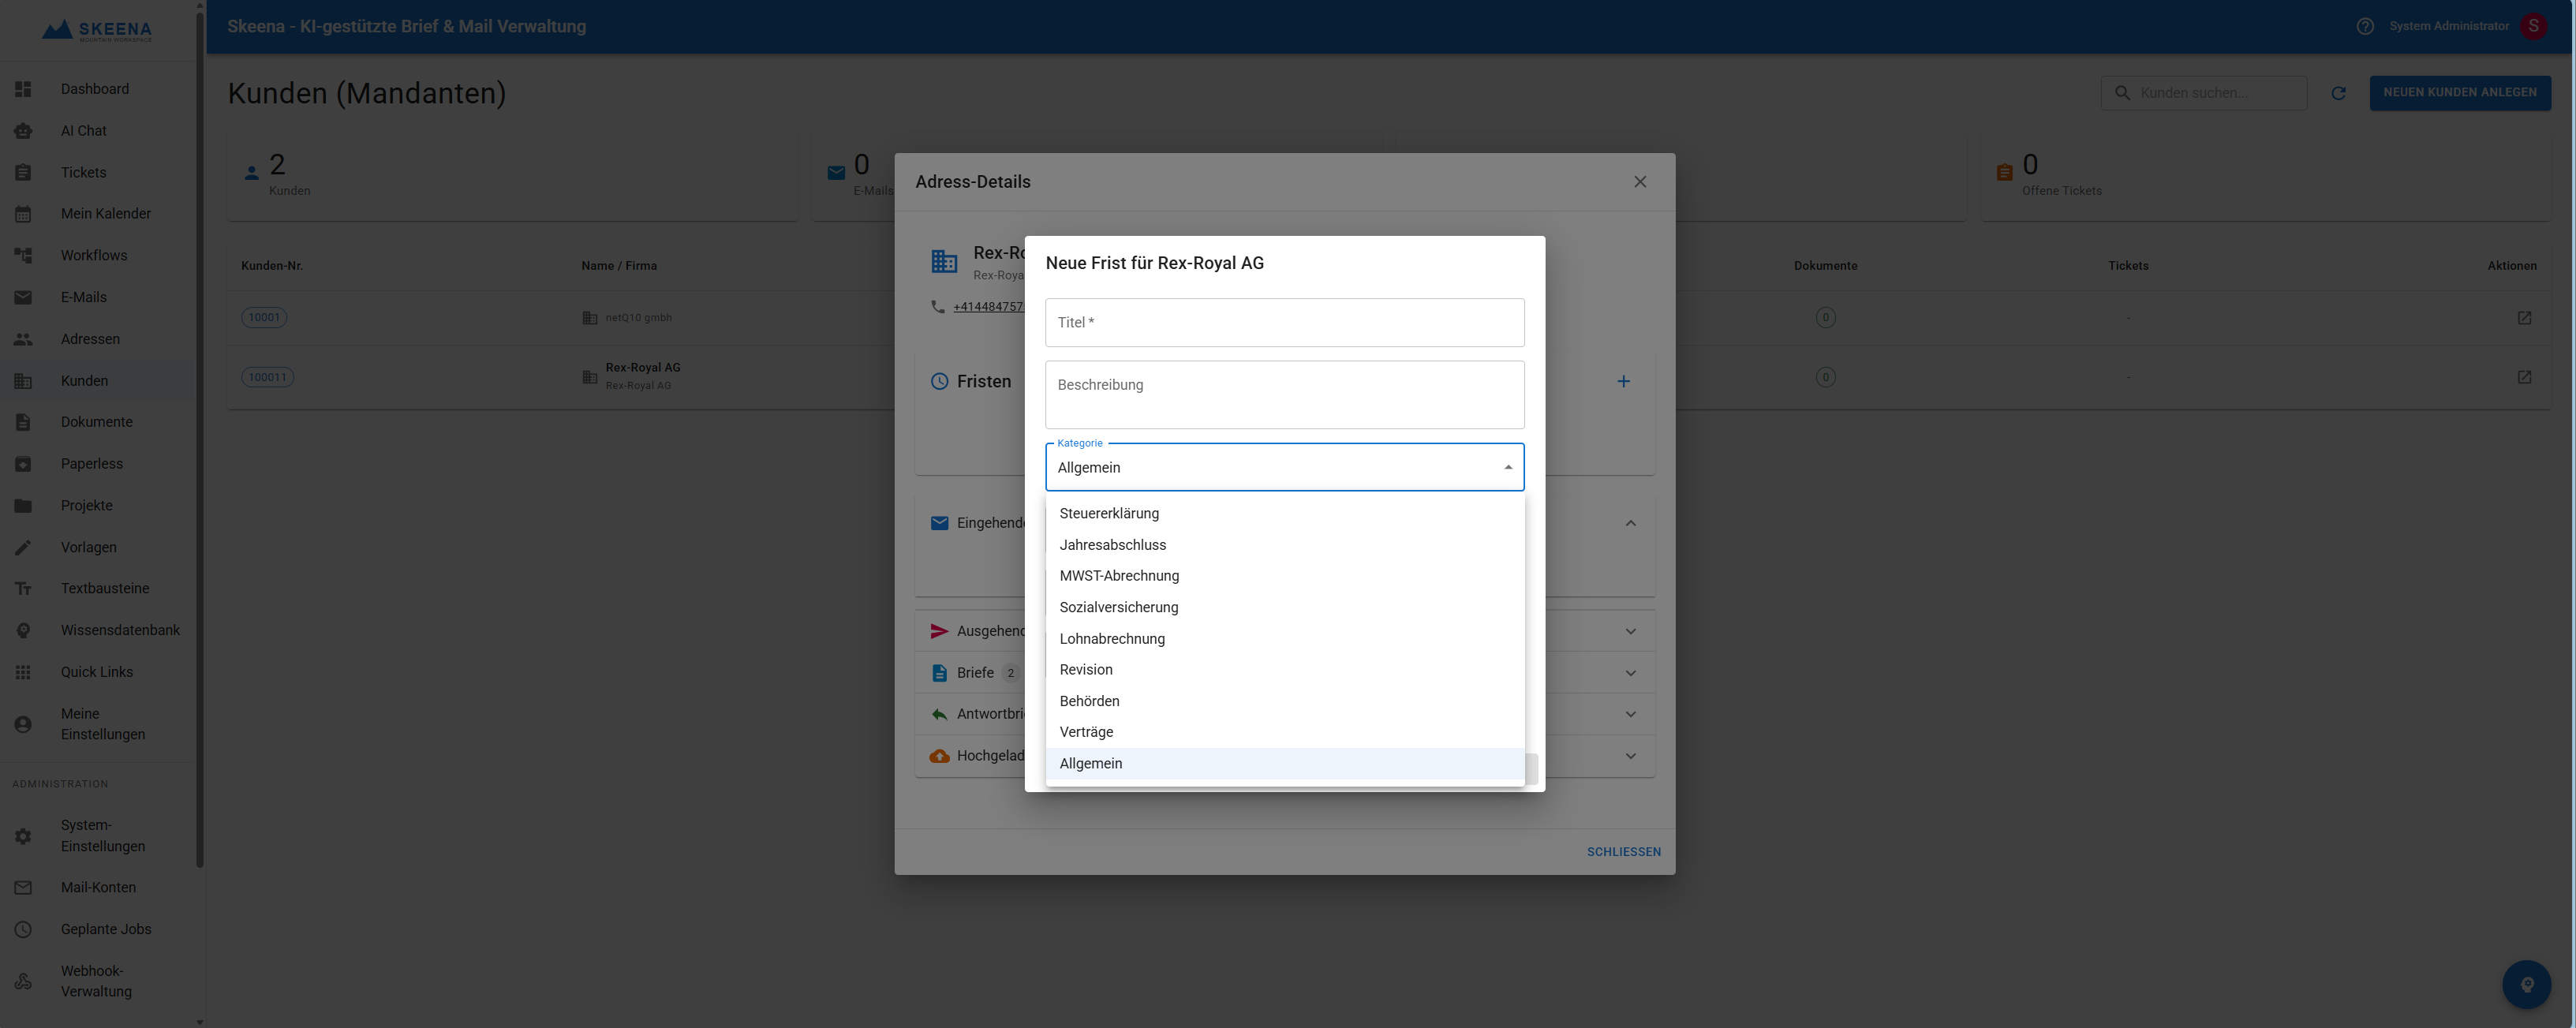Click into the Titel input field
The image size is (2576, 1028).
(1284, 322)
